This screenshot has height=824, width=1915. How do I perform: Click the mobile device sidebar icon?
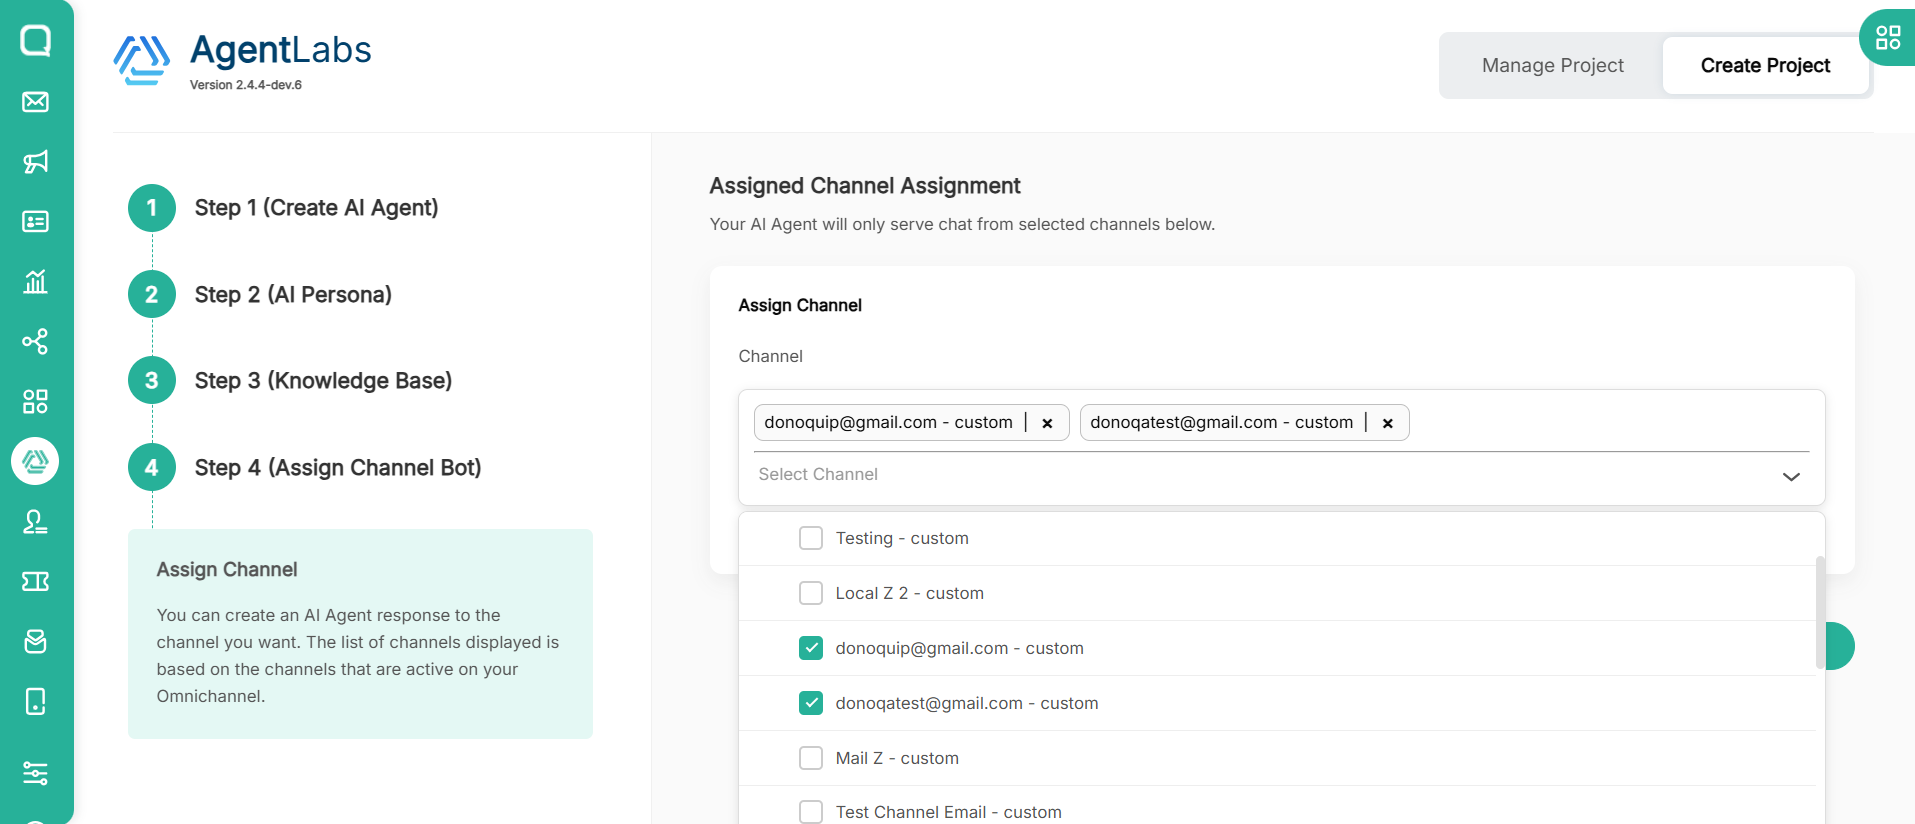35,701
